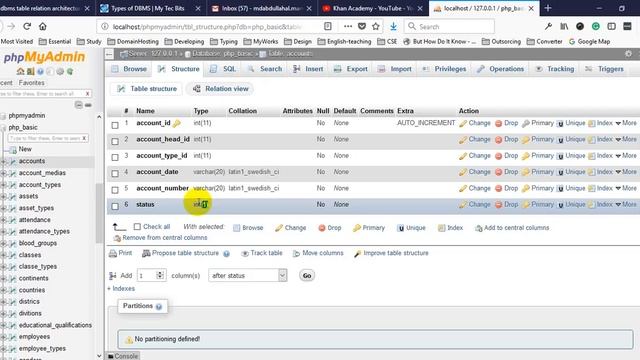Click Propose table structure help icon
This screenshot has width=640, height=360.
[227, 254]
